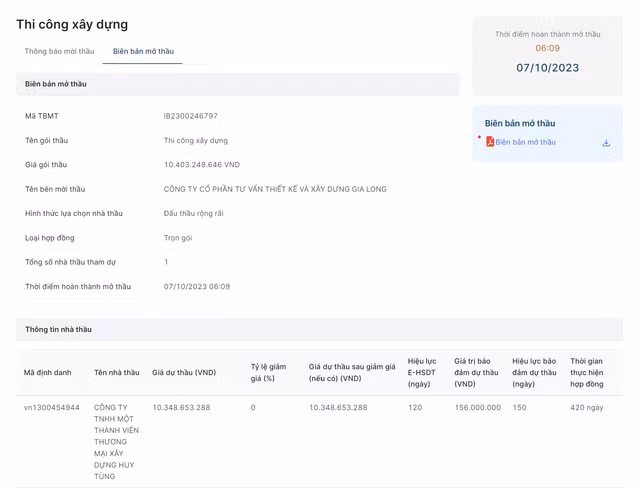Click the TBMT code IB2300246797
640x488 pixels.
[x=190, y=116]
